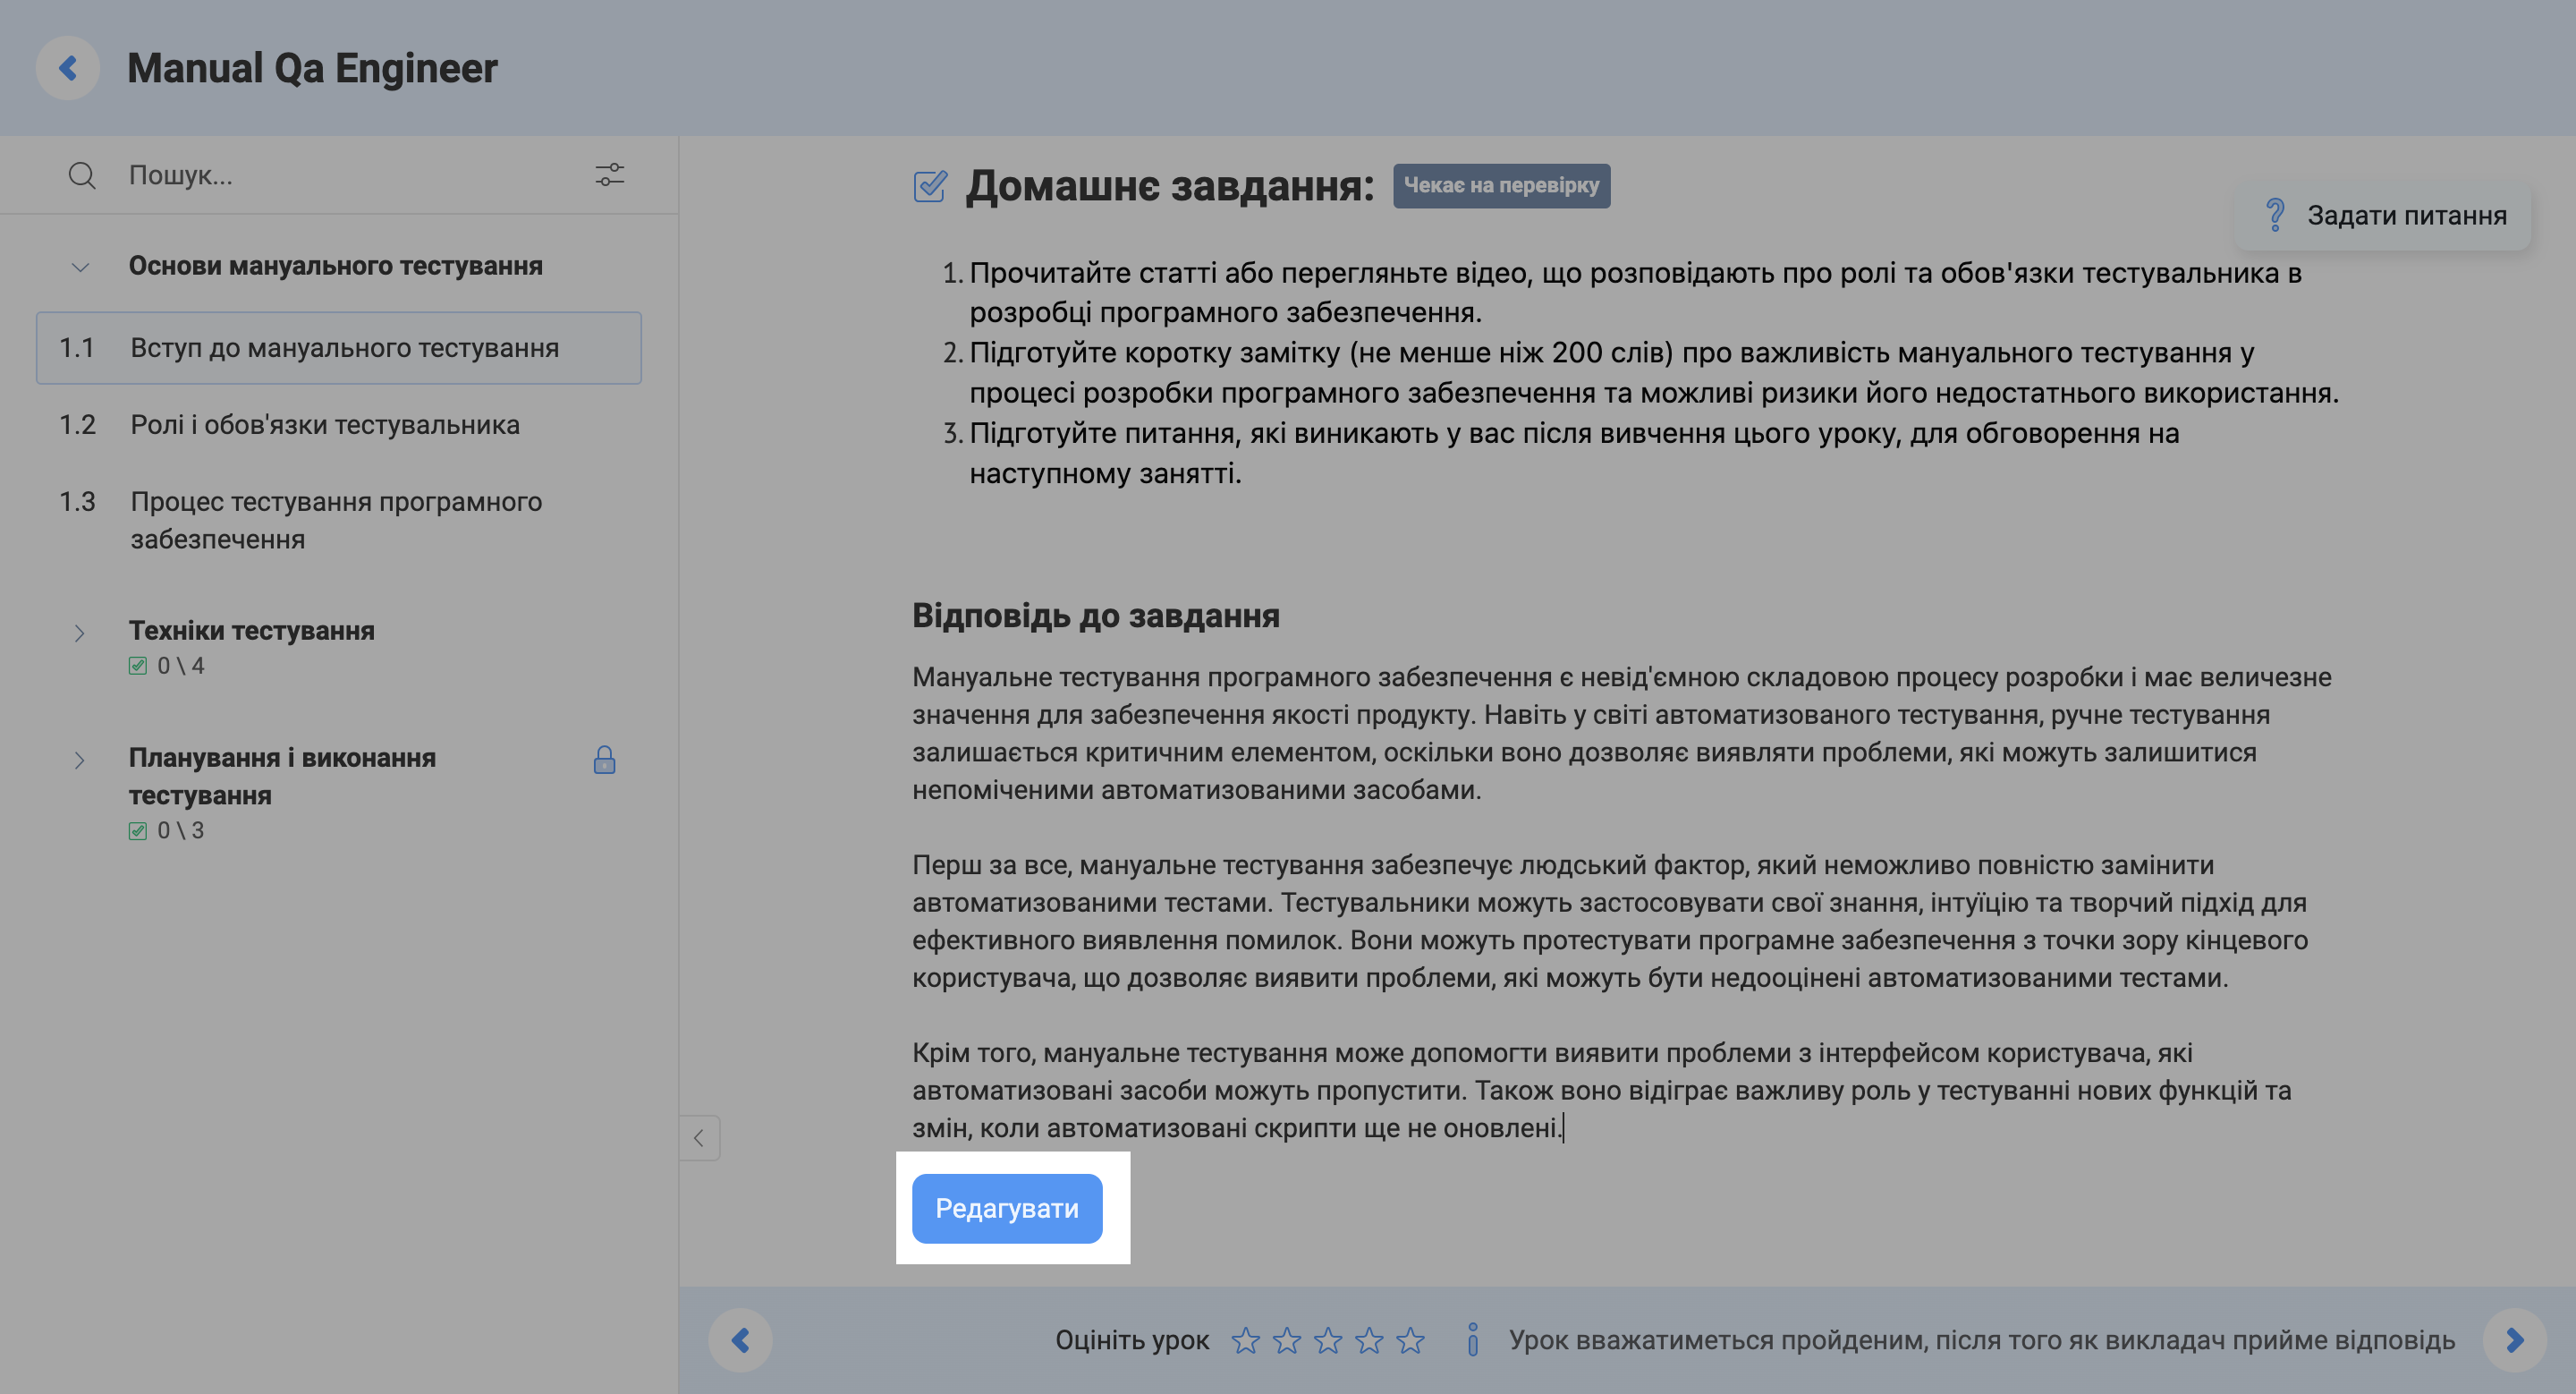Click the homework checkmark icon beside title
The width and height of the screenshot is (2576, 1394).
pos(929,185)
